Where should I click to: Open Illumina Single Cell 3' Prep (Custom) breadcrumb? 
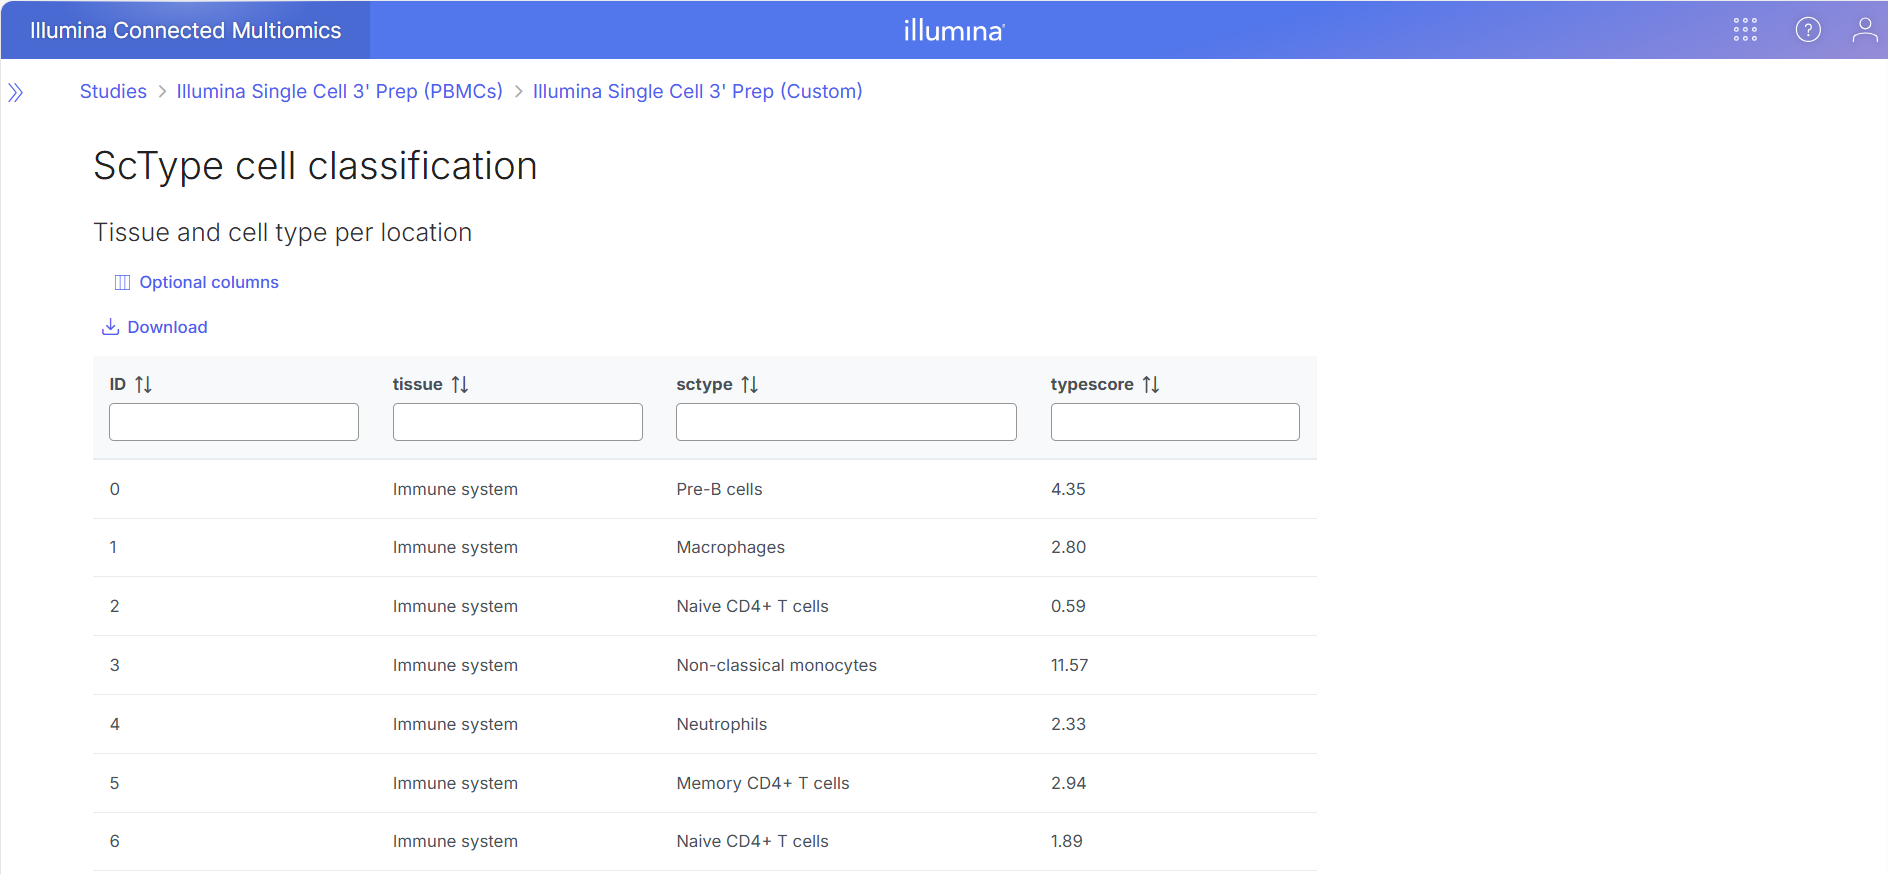pos(697,91)
